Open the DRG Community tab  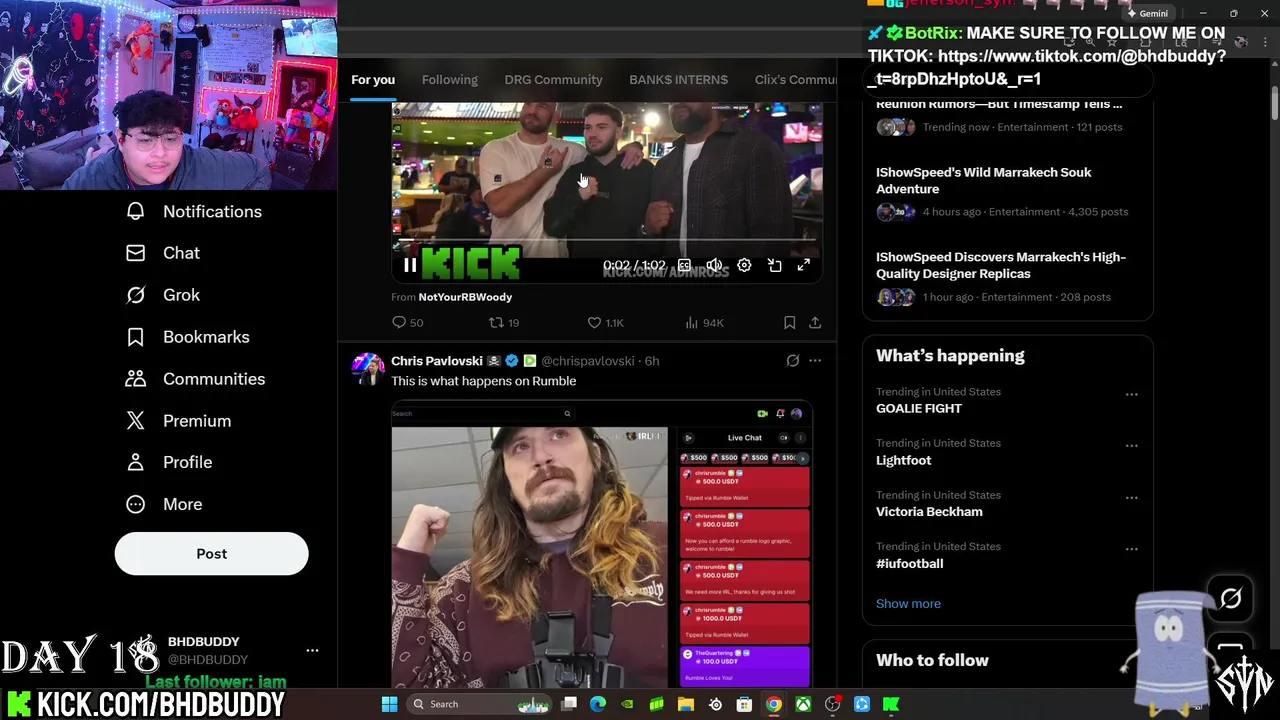[553, 80]
